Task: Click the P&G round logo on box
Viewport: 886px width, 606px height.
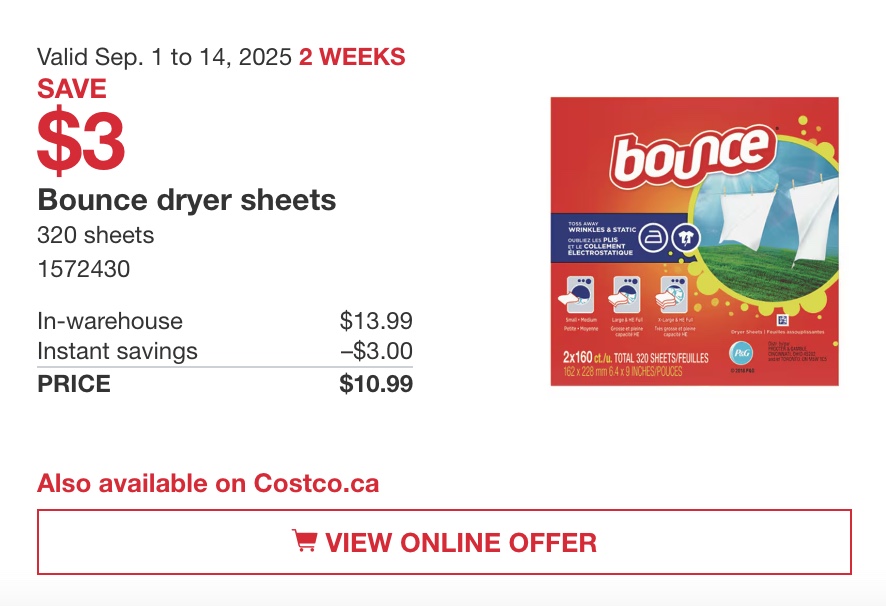Action: [740, 353]
